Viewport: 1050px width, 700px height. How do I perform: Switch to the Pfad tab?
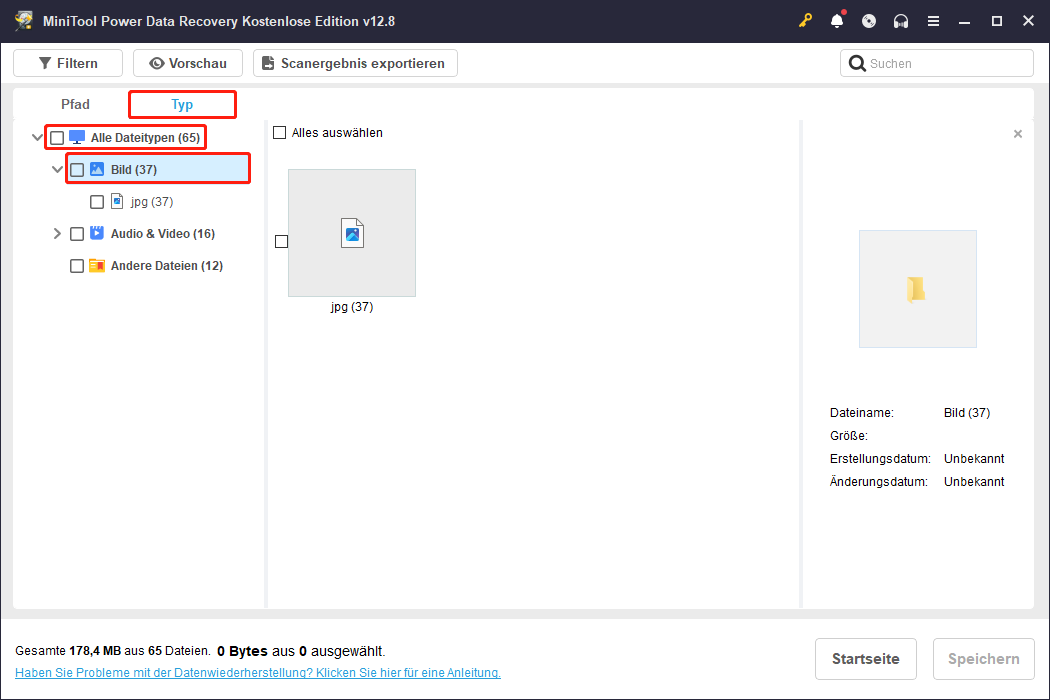click(75, 103)
